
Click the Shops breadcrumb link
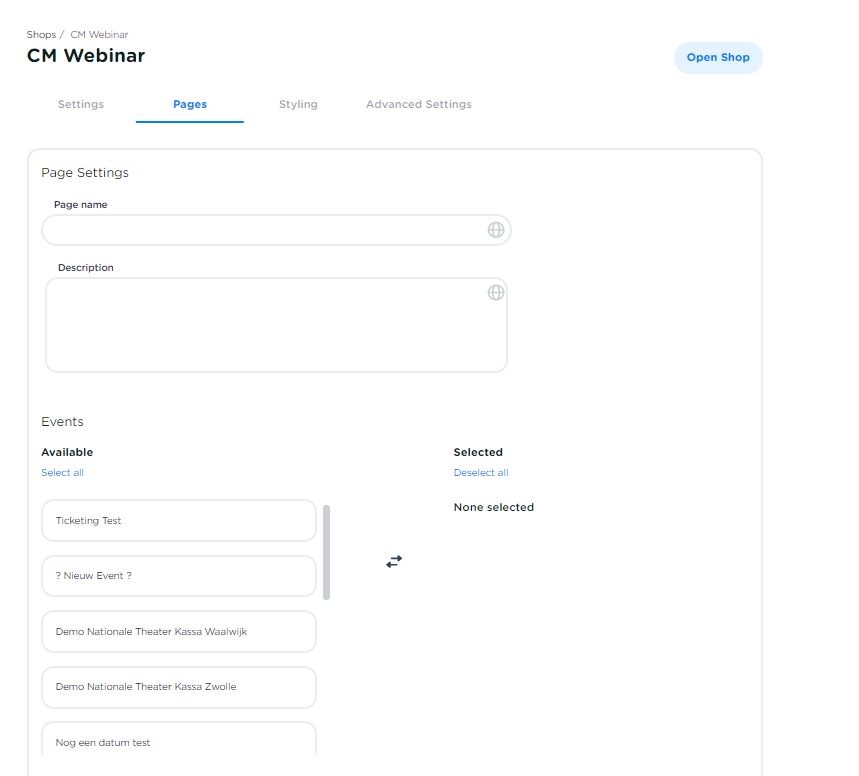coord(41,35)
